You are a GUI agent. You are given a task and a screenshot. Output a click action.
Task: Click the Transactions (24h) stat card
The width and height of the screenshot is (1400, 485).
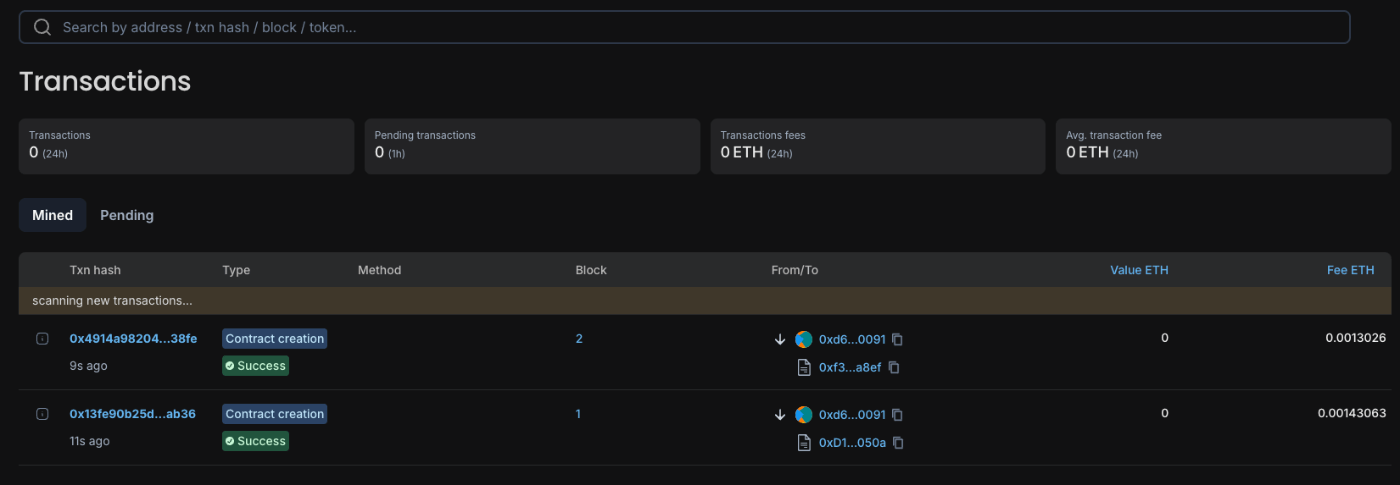[186, 146]
